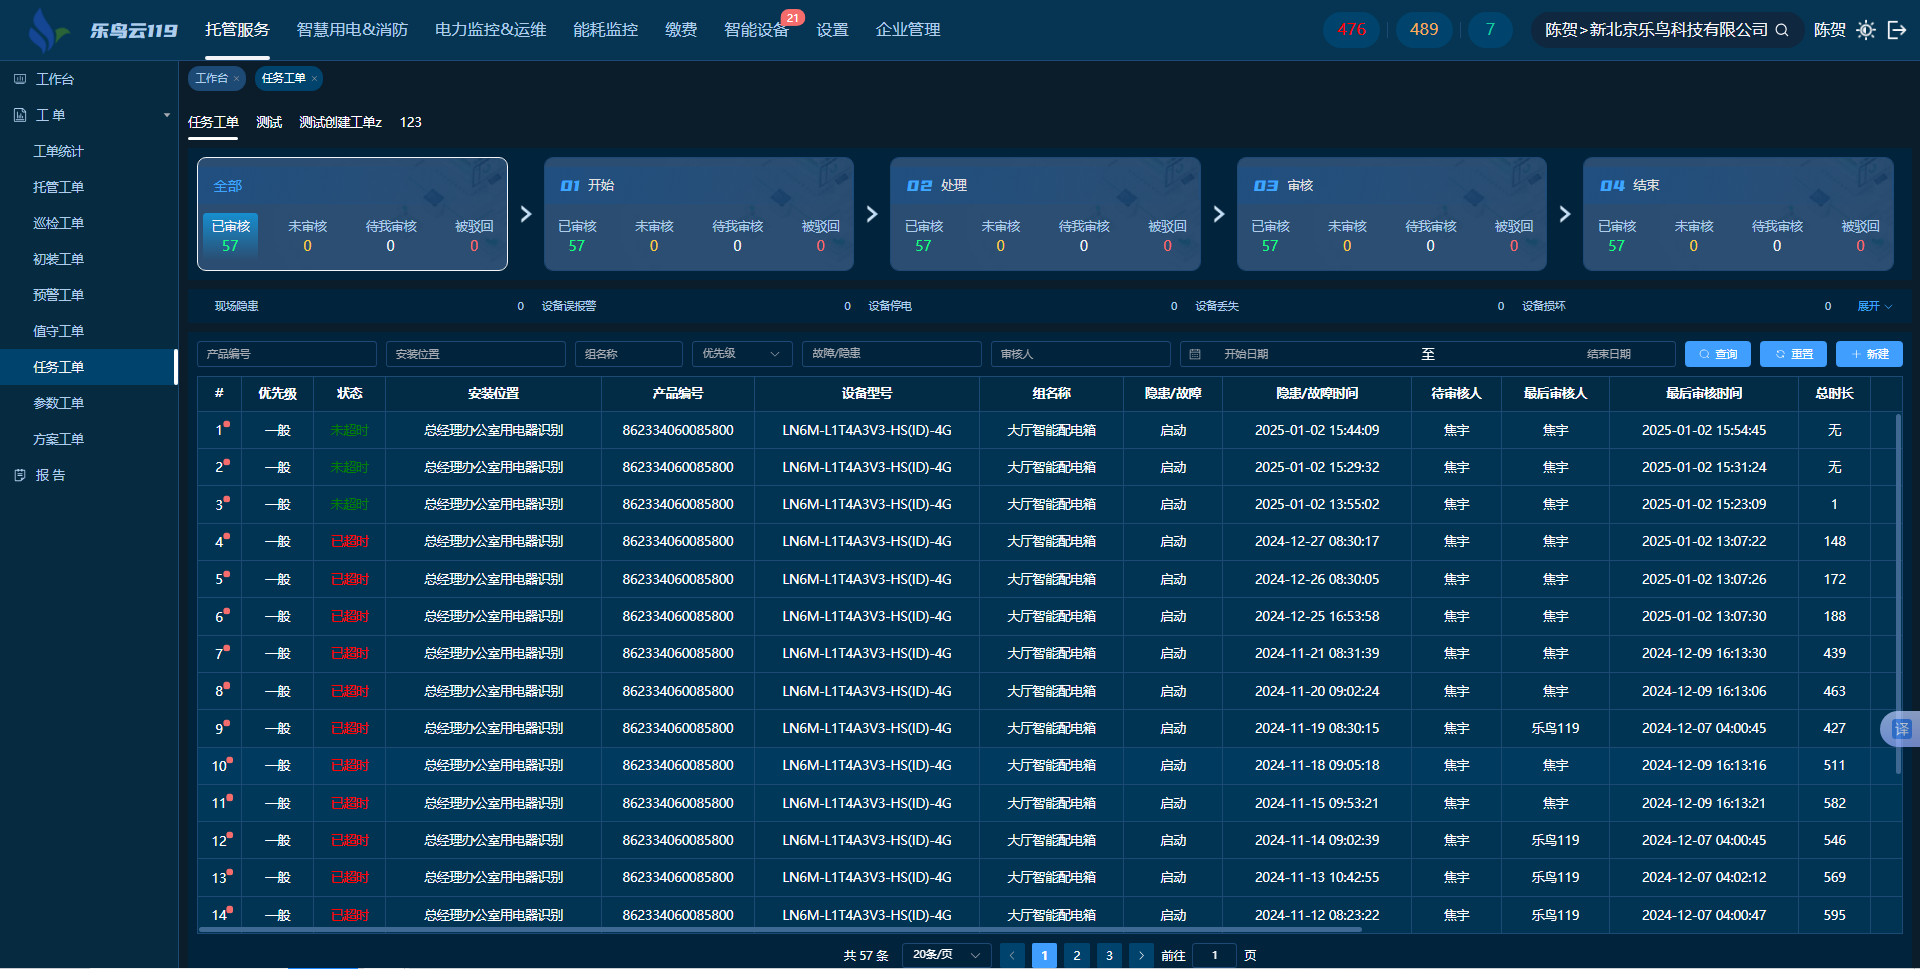The image size is (1920, 969).
Task: Click the logout icon in the top bar
Action: pos(1896,30)
